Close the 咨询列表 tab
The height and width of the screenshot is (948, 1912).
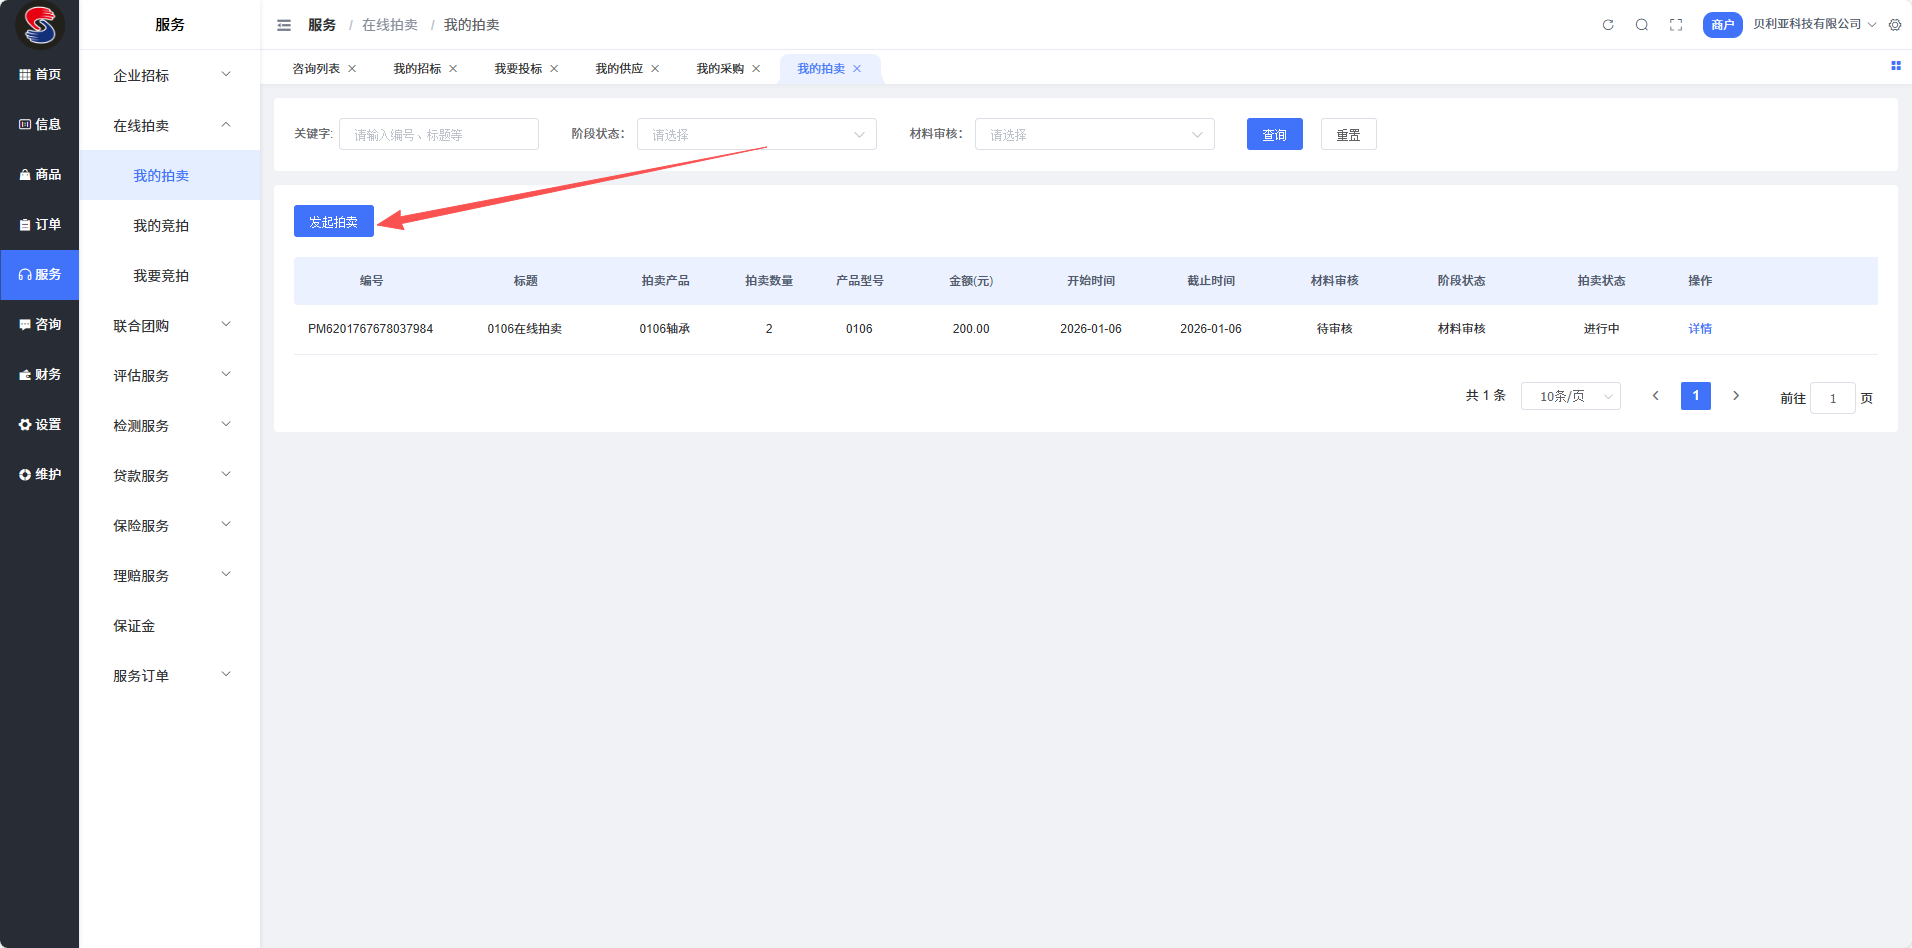tap(352, 69)
